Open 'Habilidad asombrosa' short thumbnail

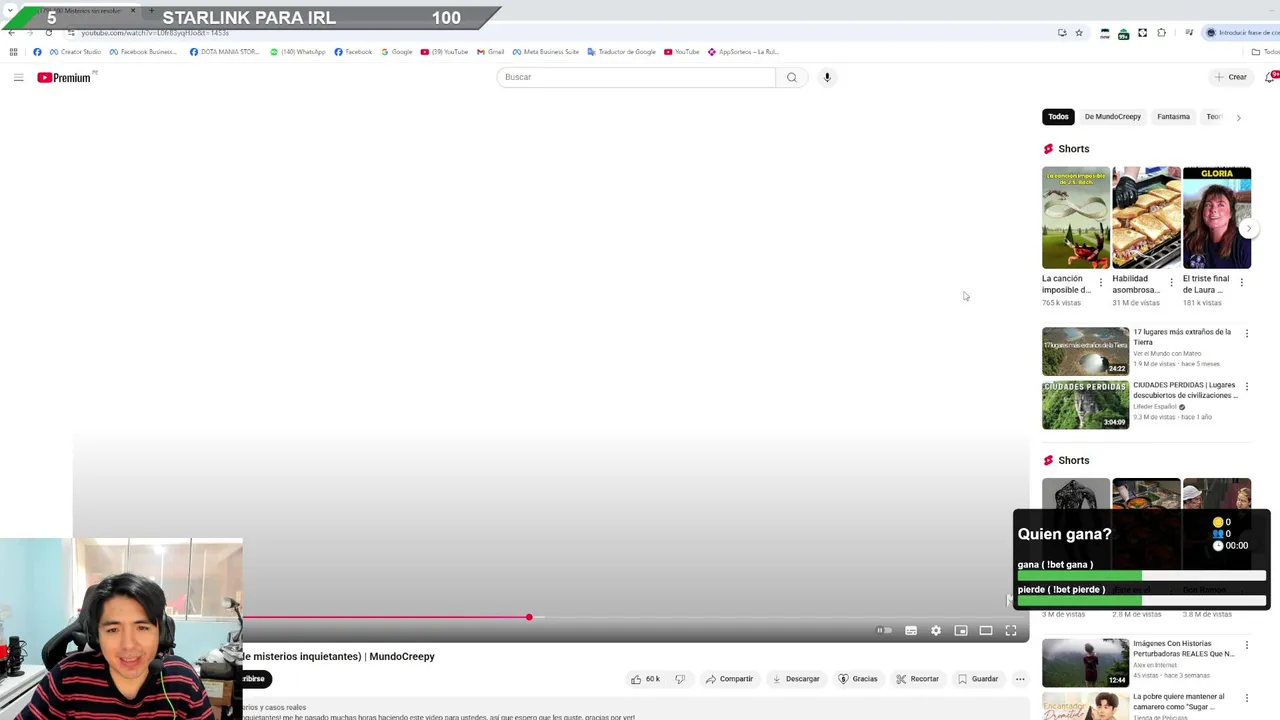(x=1146, y=218)
